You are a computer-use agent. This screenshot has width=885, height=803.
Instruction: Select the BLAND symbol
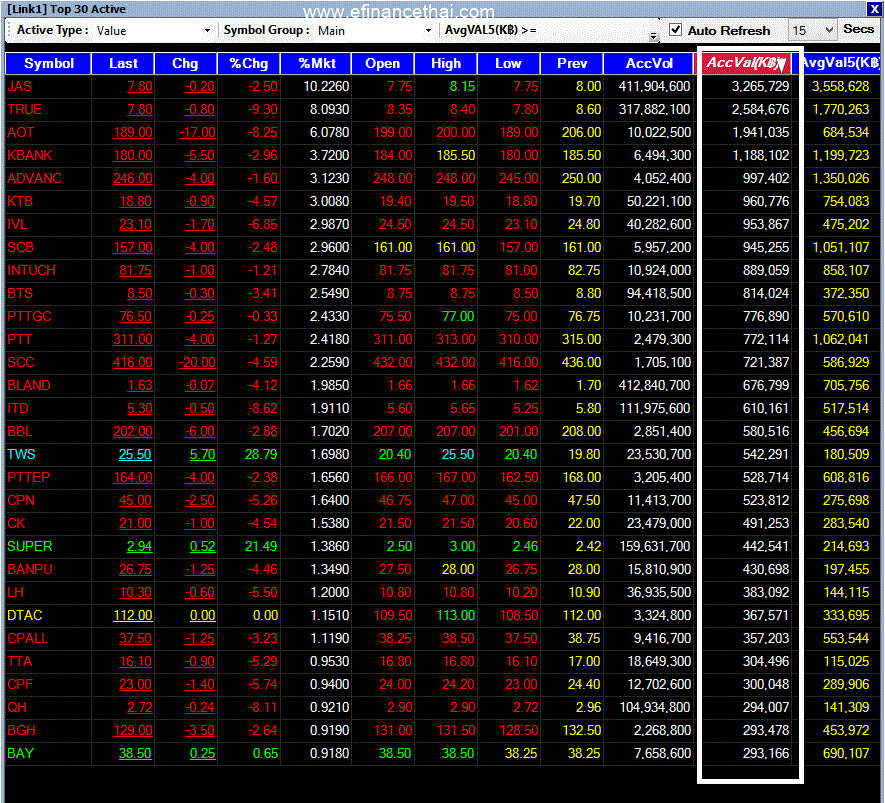[x=29, y=385]
